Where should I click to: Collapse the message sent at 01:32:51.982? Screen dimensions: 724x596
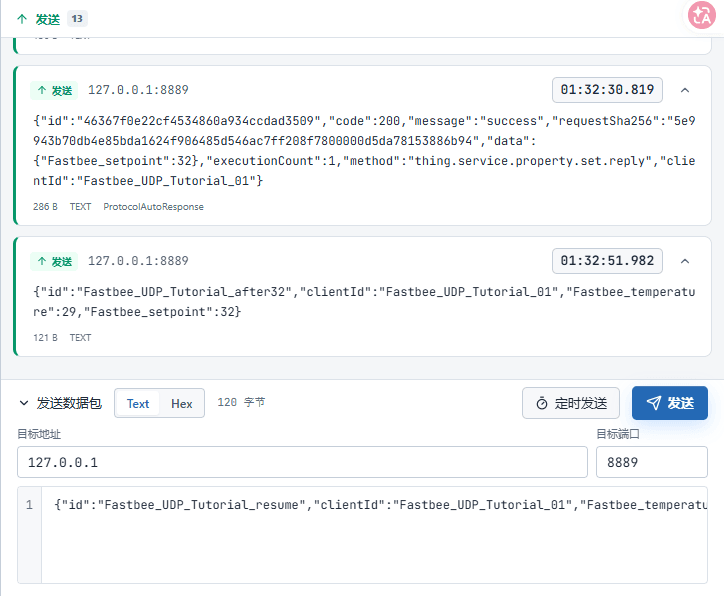point(685,261)
